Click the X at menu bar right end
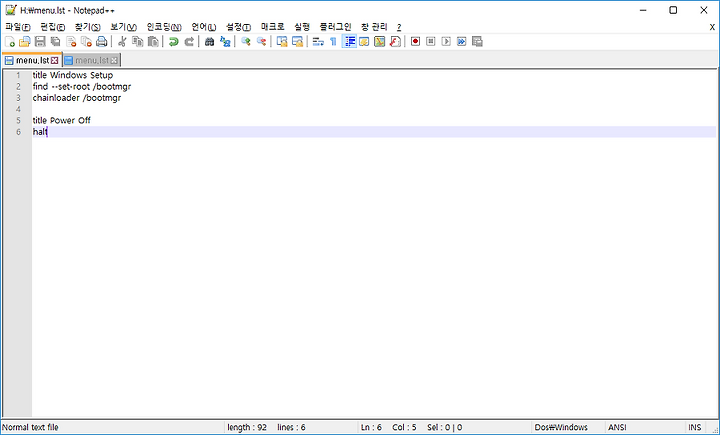 [712, 27]
